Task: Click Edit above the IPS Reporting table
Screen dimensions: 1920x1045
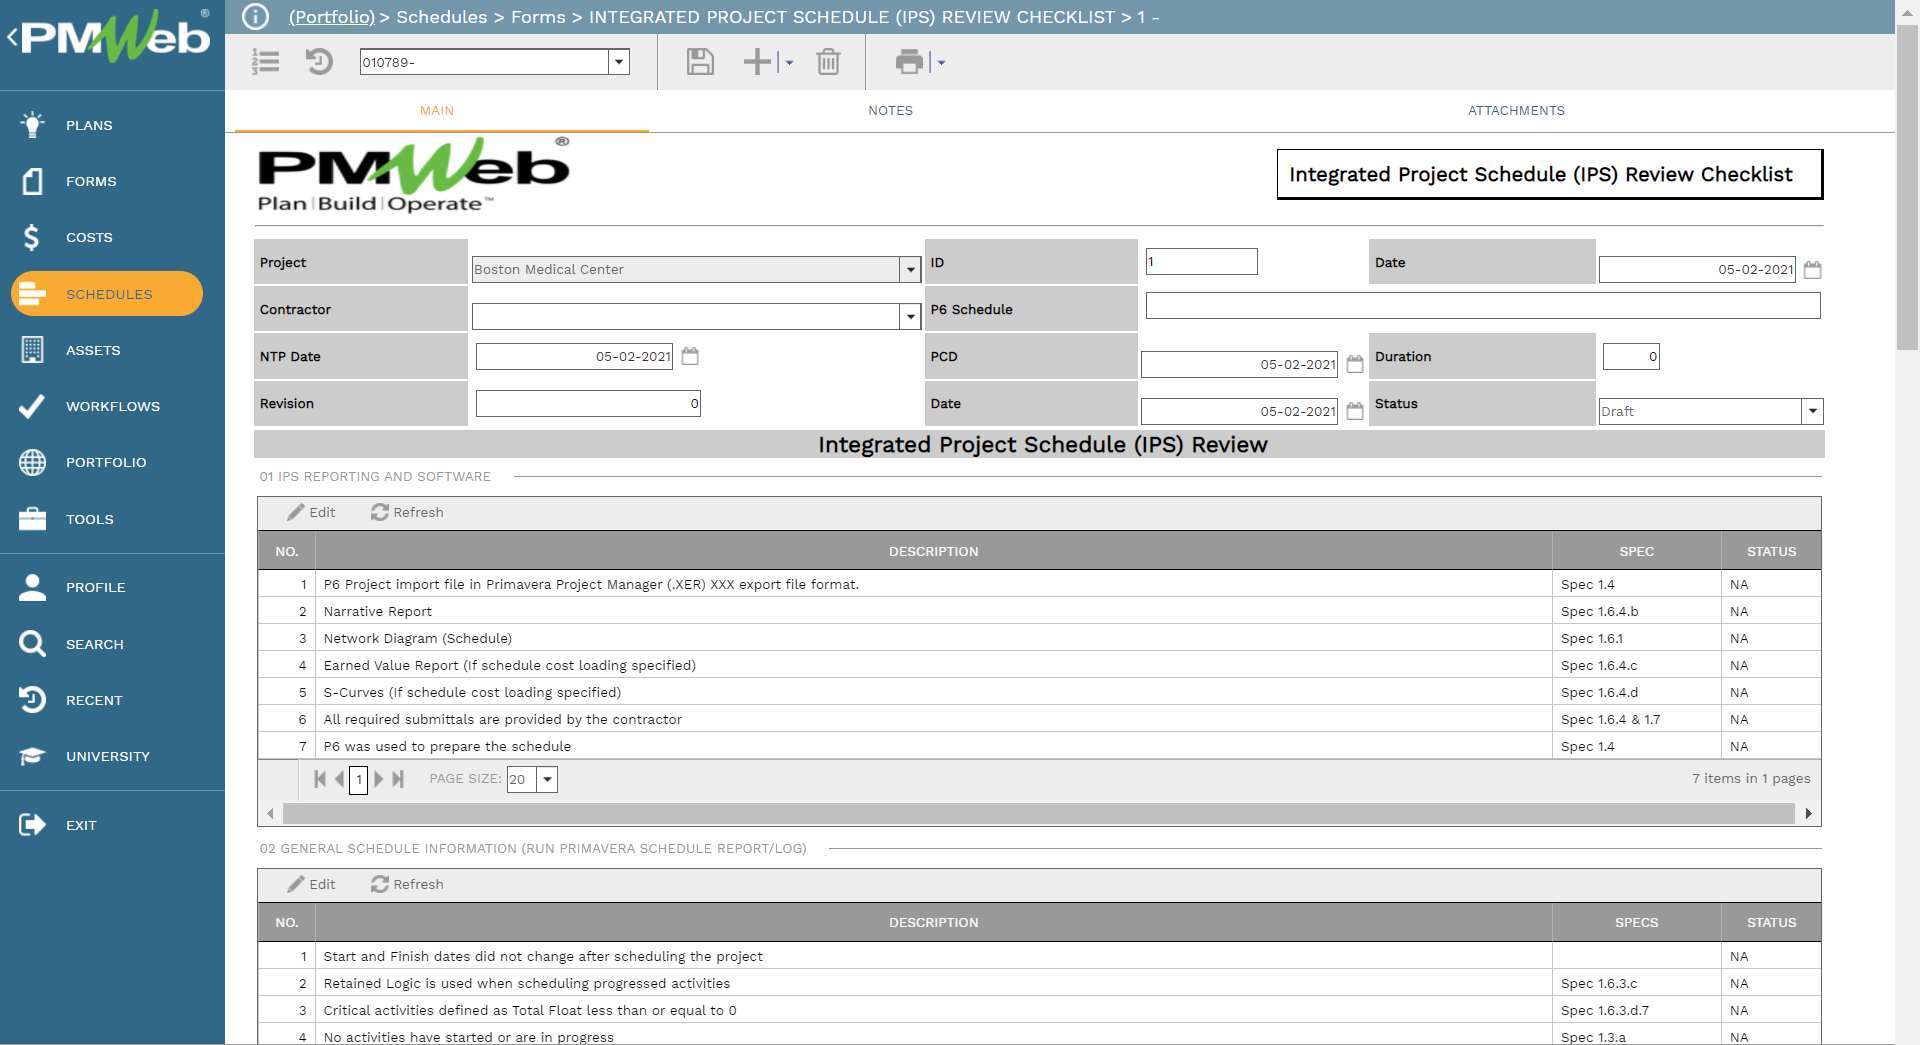Action: (x=311, y=512)
